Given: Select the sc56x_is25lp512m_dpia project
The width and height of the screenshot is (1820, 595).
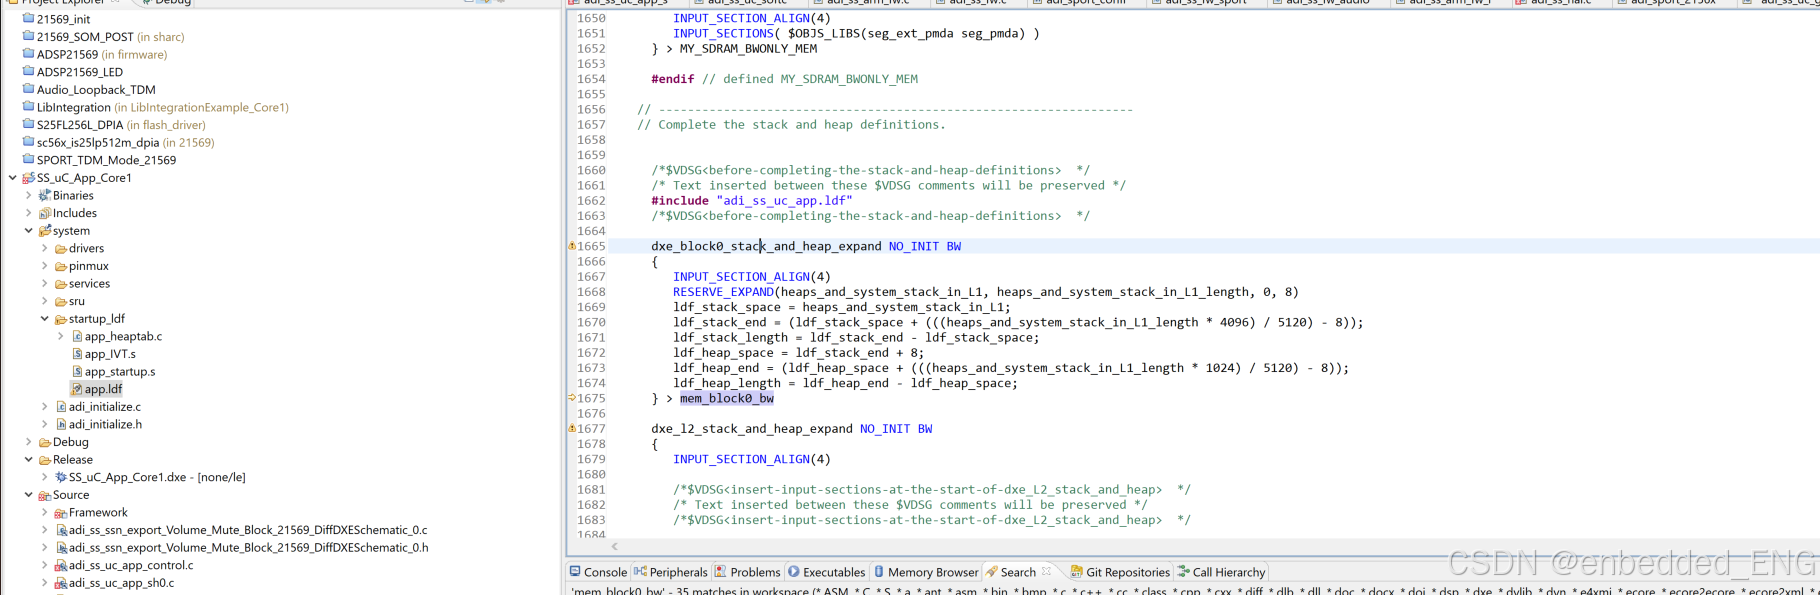Looking at the screenshot, I should point(118,142).
